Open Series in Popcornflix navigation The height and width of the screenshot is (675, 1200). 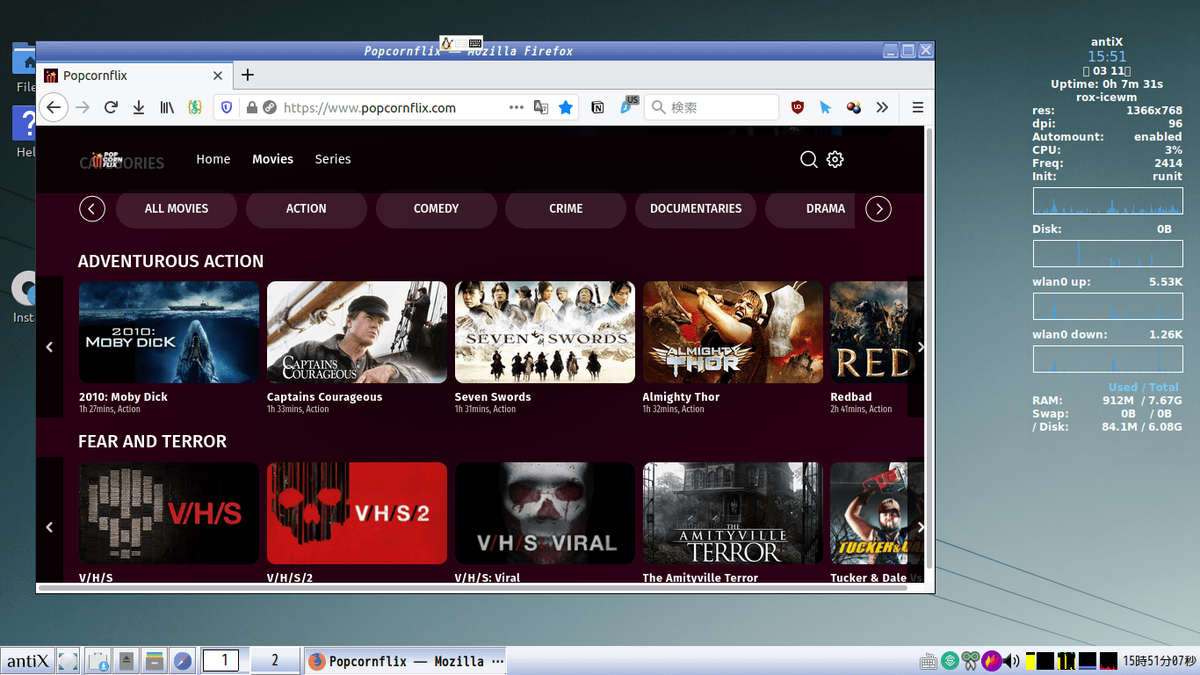(333, 159)
